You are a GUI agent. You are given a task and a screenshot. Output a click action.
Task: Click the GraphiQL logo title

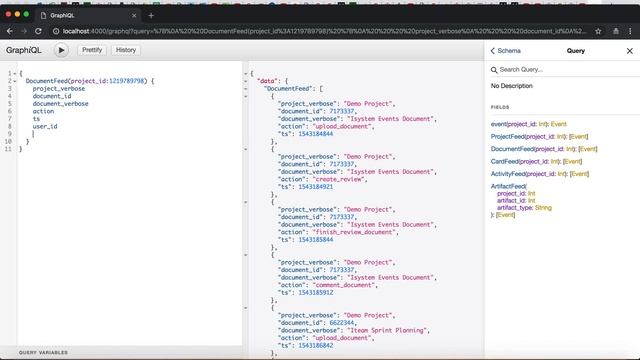point(24,50)
